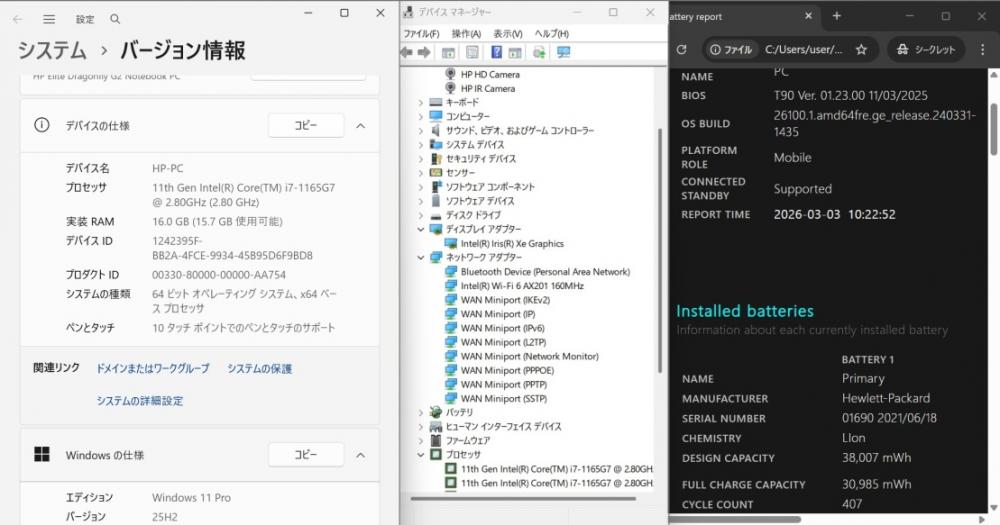The width and height of the screenshot is (1000, 525).
Task: Click the CYCLE COUNT value 407
Action: [852, 504]
